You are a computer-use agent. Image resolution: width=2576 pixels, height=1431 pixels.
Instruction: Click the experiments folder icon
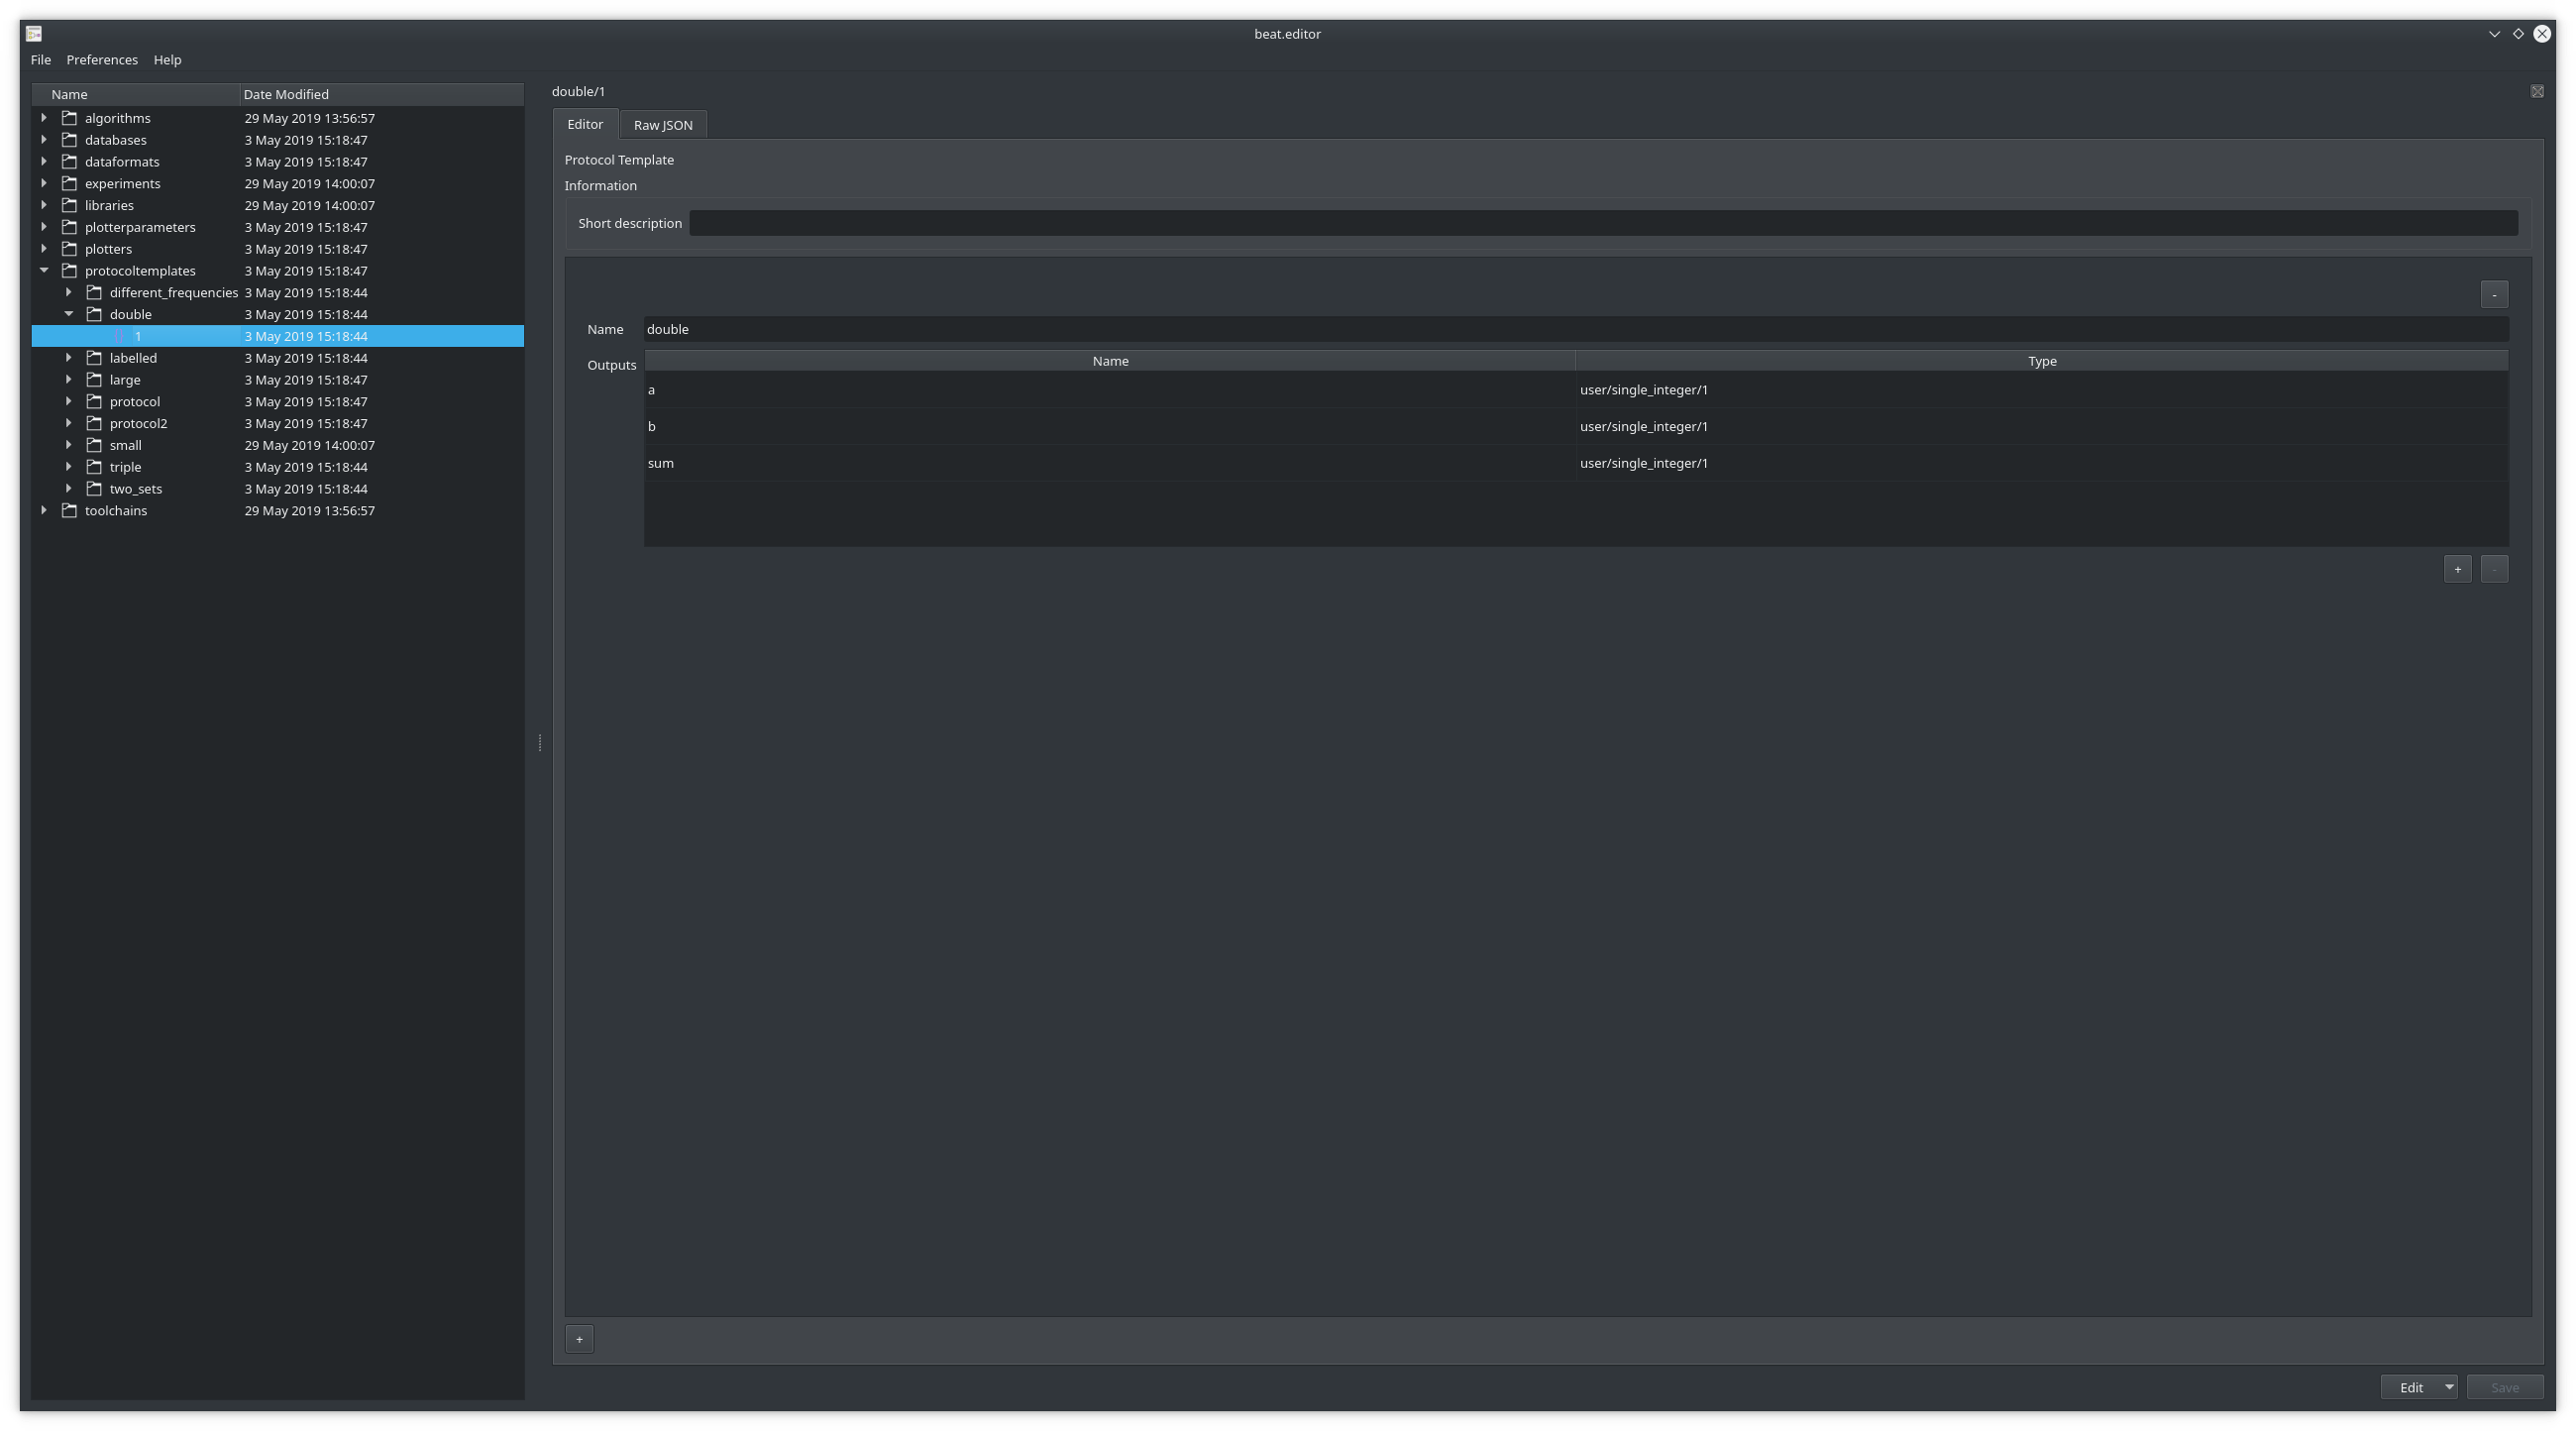pyautogui.click(x=70, y=183)
